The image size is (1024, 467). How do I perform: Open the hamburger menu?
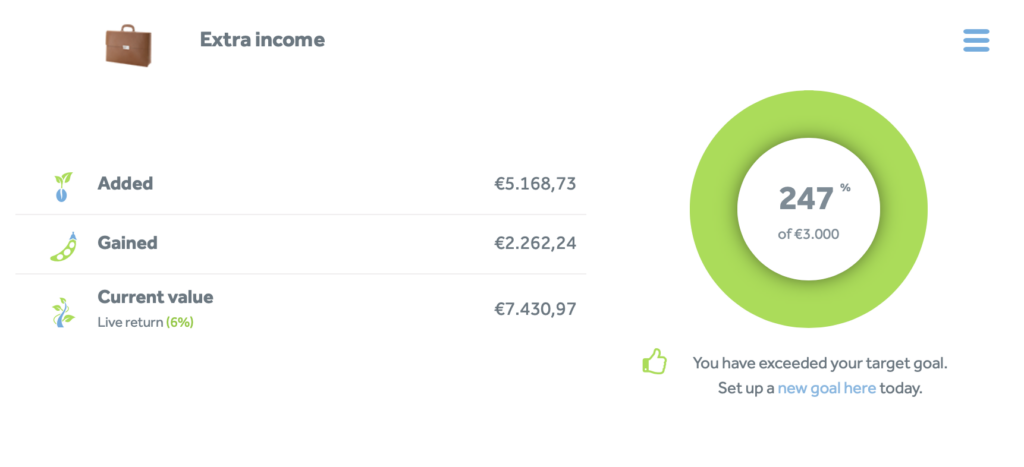pyautogui.click(x=976, y=40)
